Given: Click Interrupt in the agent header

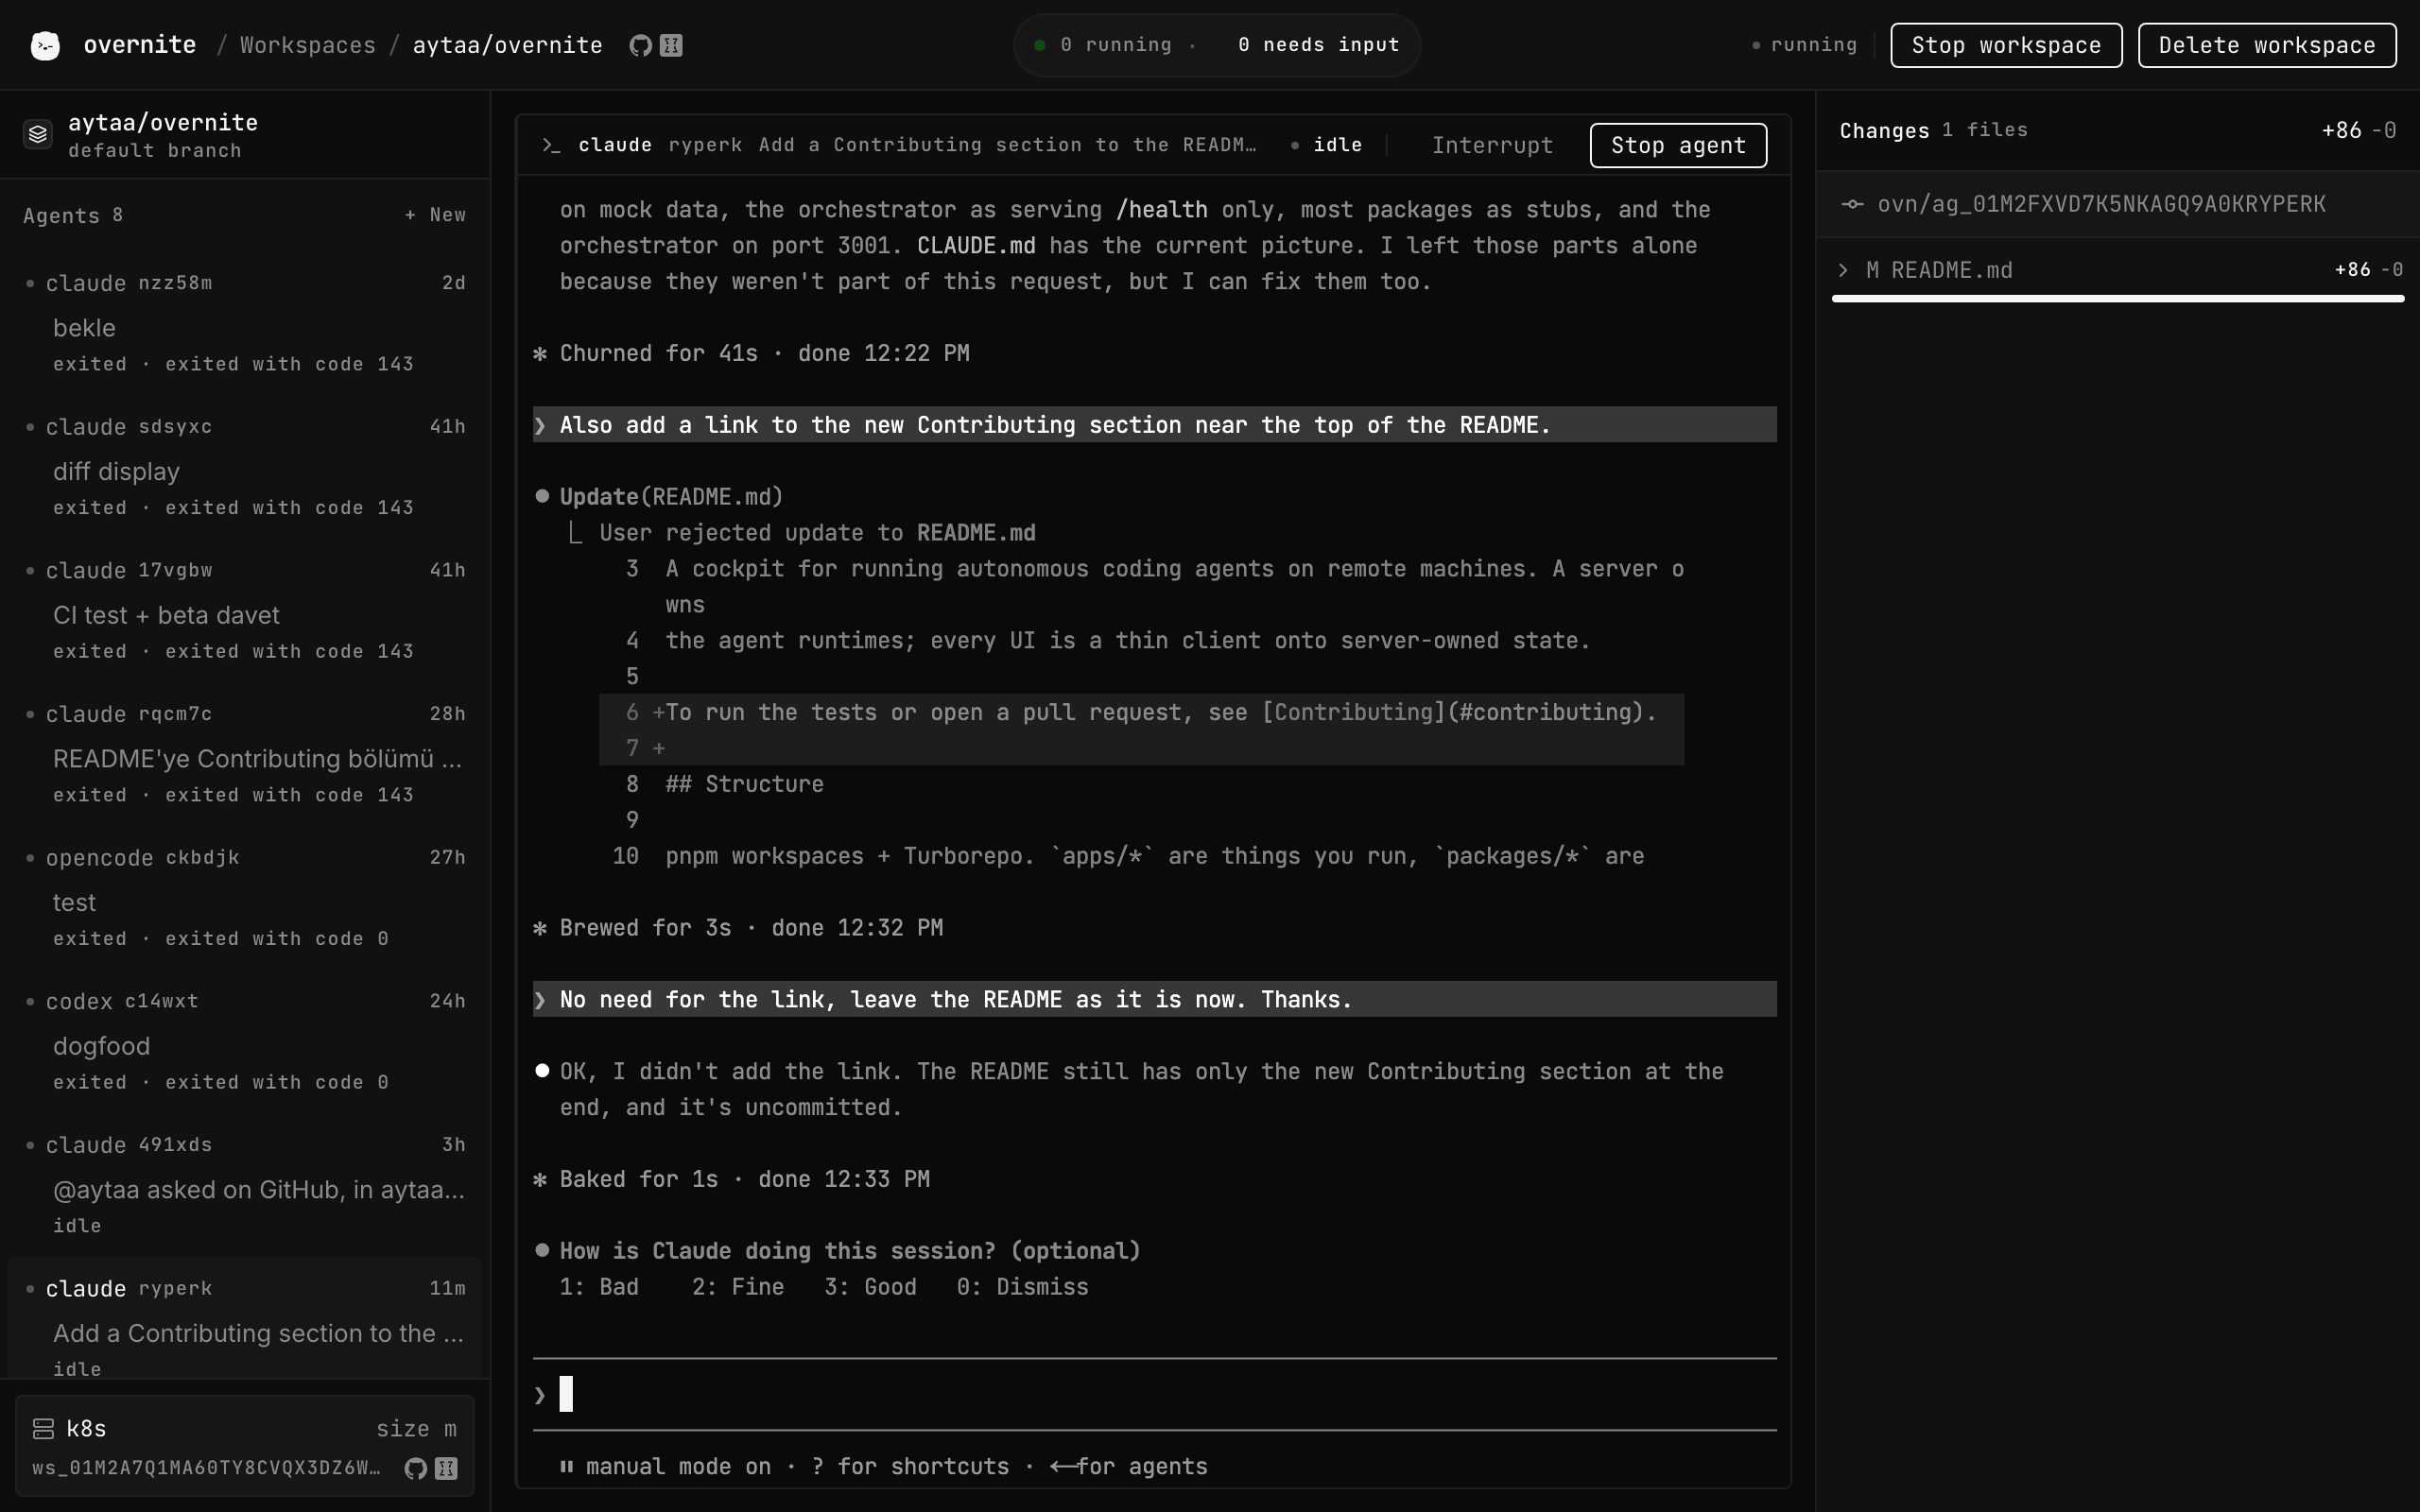Looking at the screenshot, I should coord(1492,145).
